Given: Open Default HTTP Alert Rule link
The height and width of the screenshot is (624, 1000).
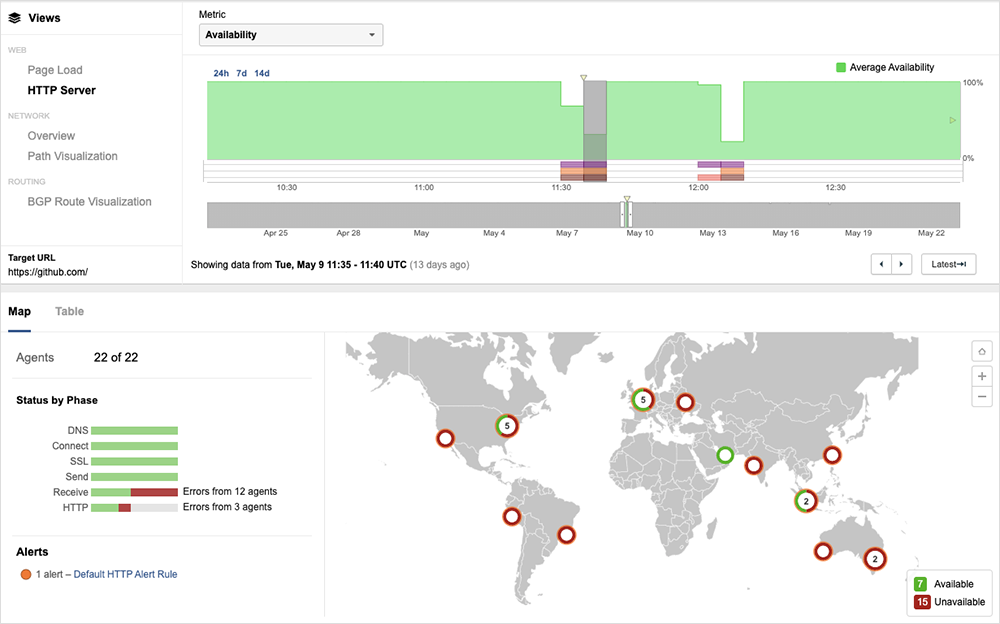Looking at the screenshot, I should tap(125, 574).
